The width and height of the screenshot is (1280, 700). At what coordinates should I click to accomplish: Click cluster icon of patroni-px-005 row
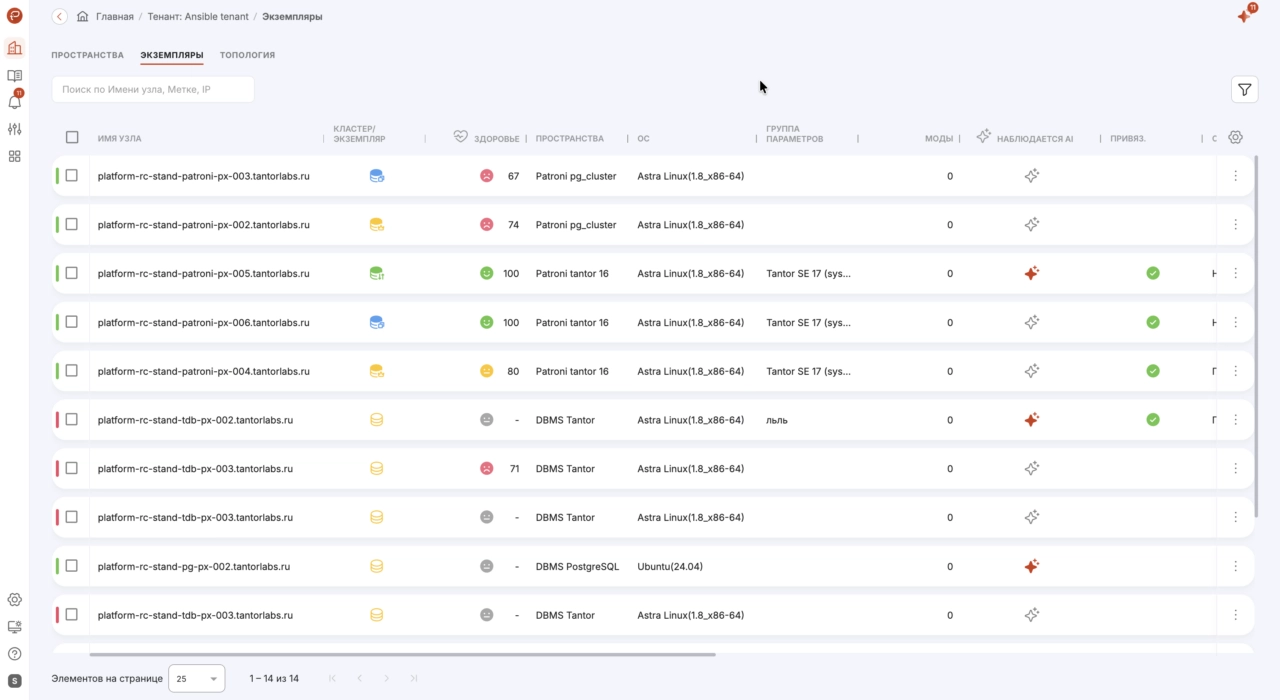click(x=377, y=273)
